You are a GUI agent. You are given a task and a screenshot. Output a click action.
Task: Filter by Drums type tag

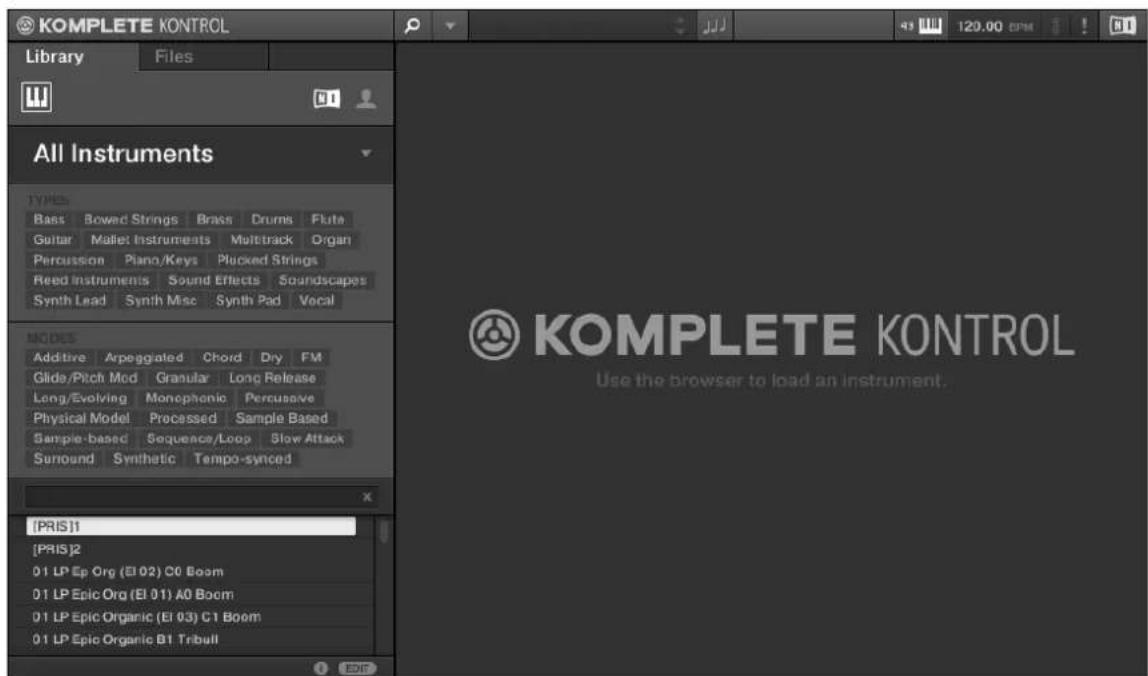click(x=272, y=219)
